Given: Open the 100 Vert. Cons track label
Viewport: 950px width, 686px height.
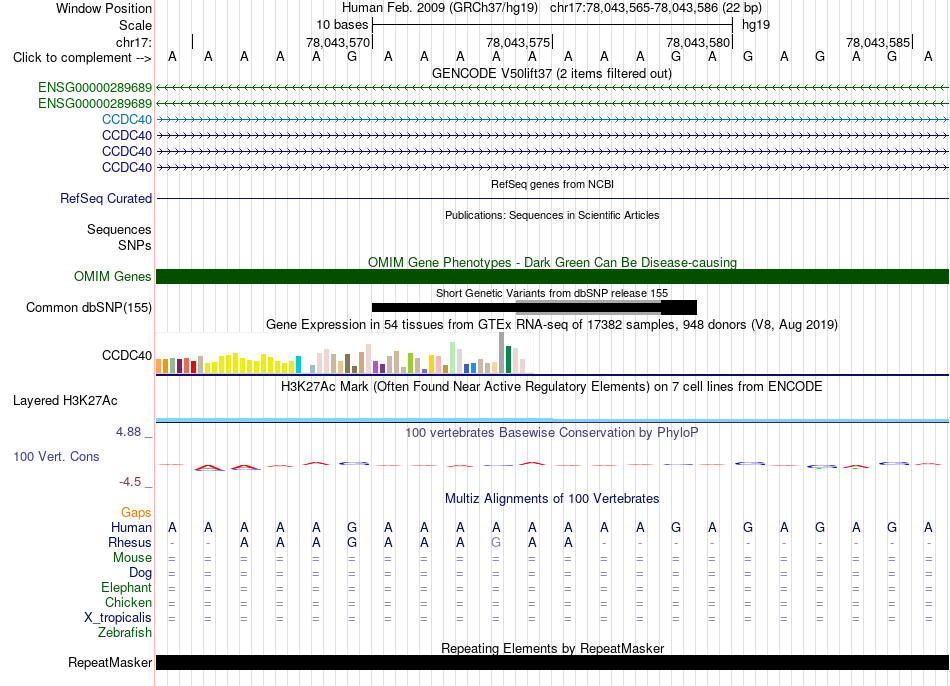Looking at the screenshot, I should (56, 456).
